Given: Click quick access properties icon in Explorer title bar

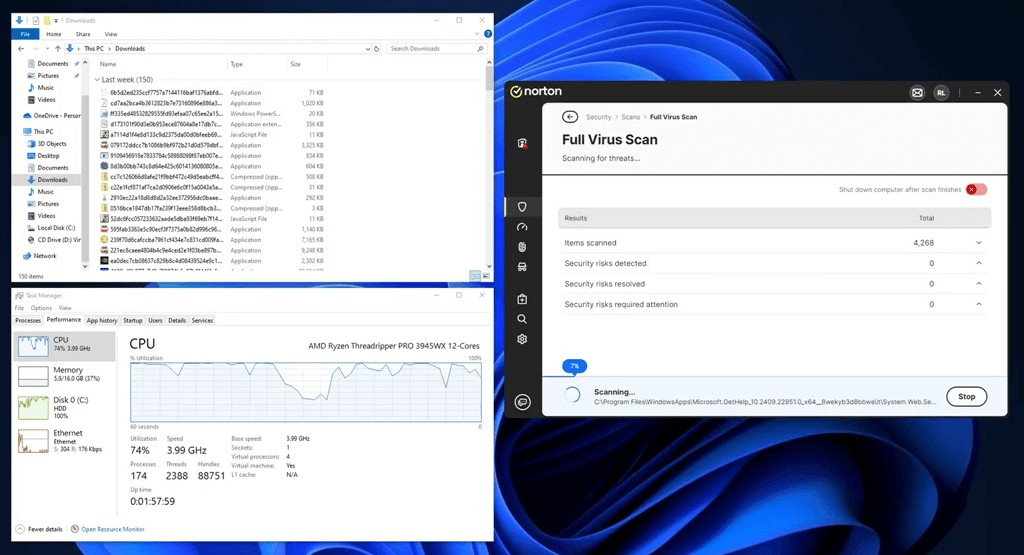Looking at the screenshot, I should click(36, 20).
